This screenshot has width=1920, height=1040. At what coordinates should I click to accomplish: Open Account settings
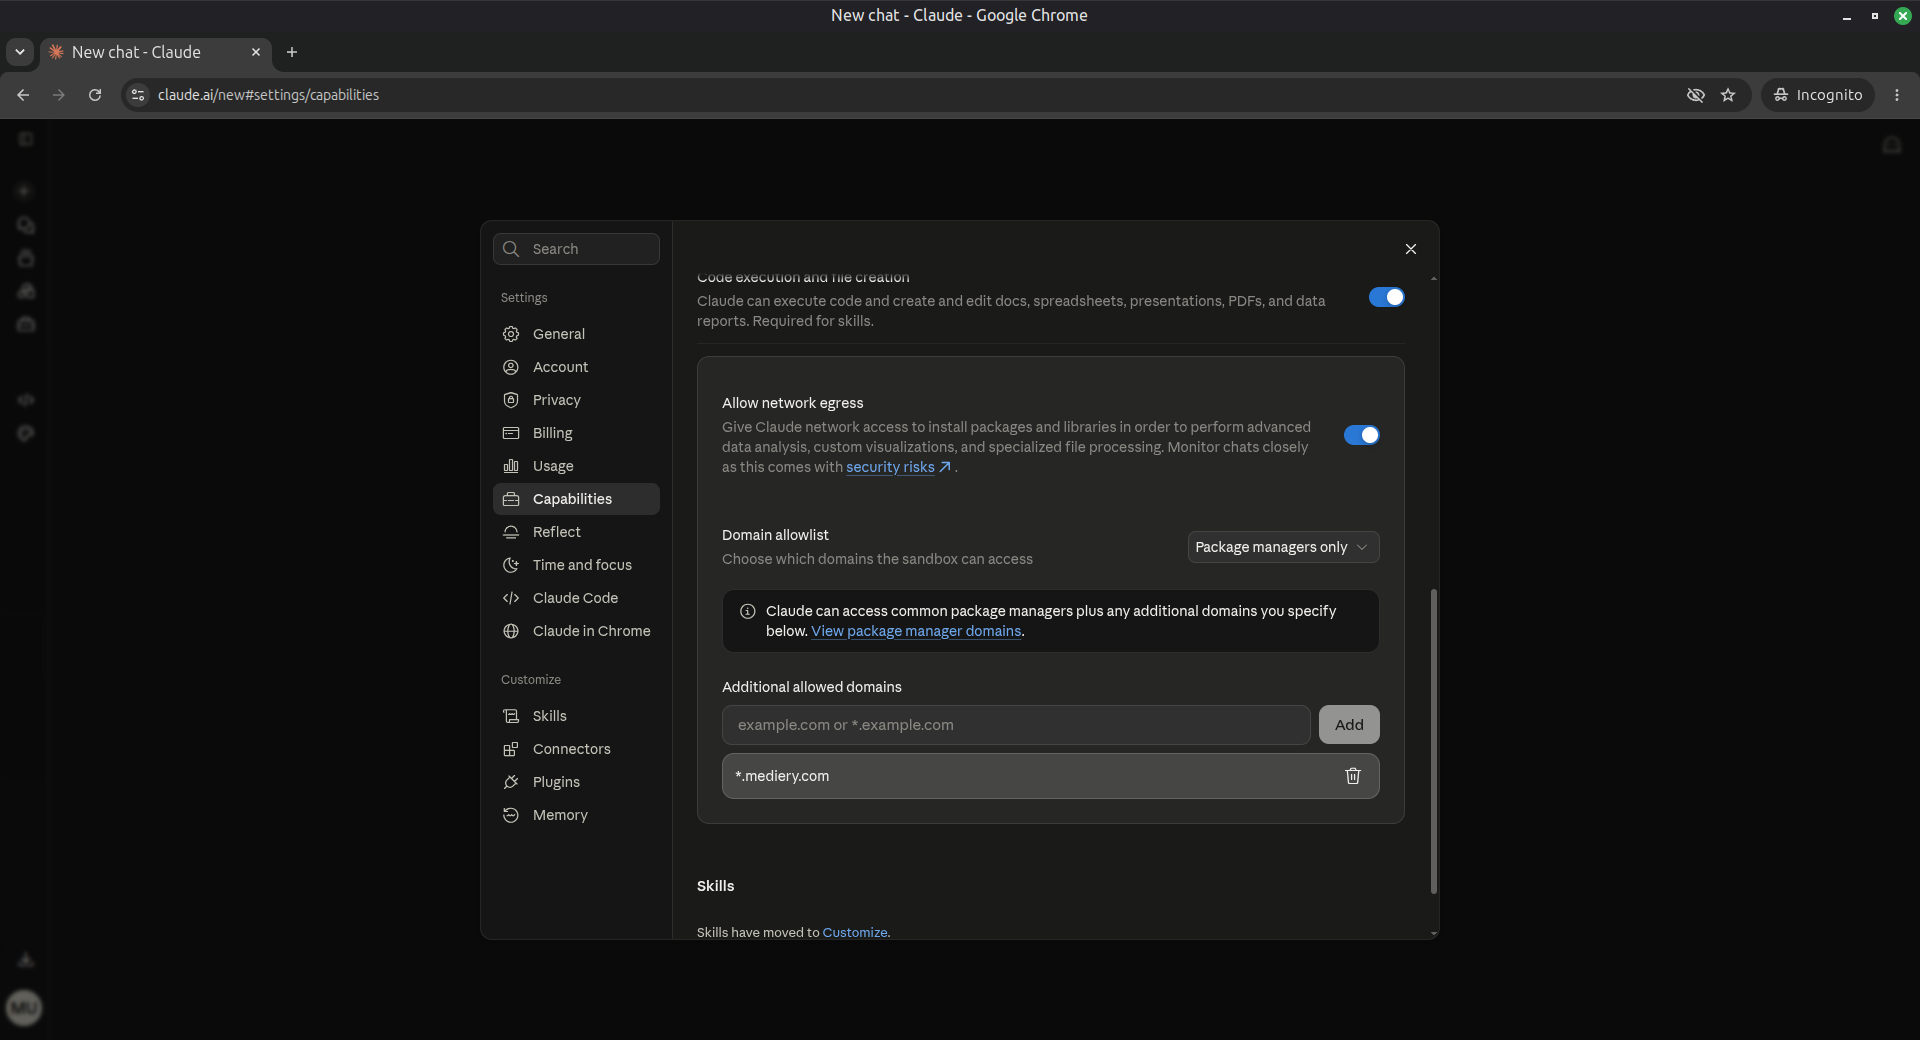tap(576, 367)
